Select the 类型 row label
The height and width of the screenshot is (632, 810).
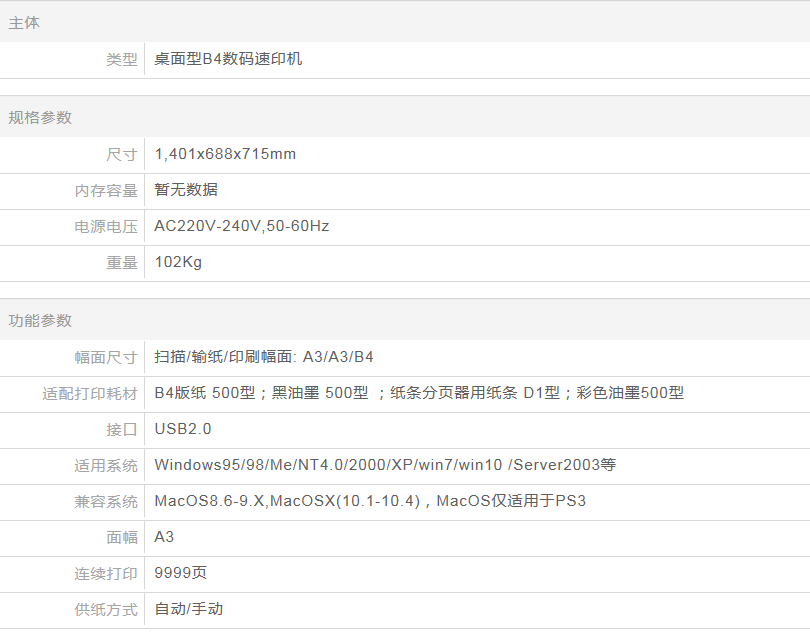pyautogui.click(x=121, y=59)
